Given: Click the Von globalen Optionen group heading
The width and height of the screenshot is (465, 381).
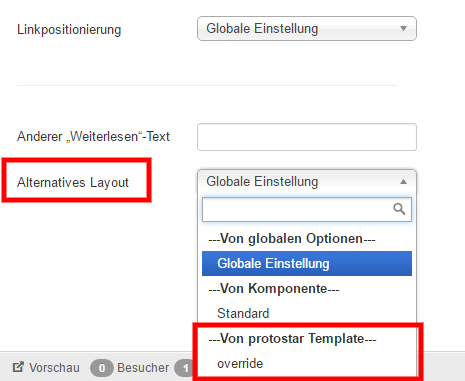Looking at the screenshot, I should click(292, 238).
